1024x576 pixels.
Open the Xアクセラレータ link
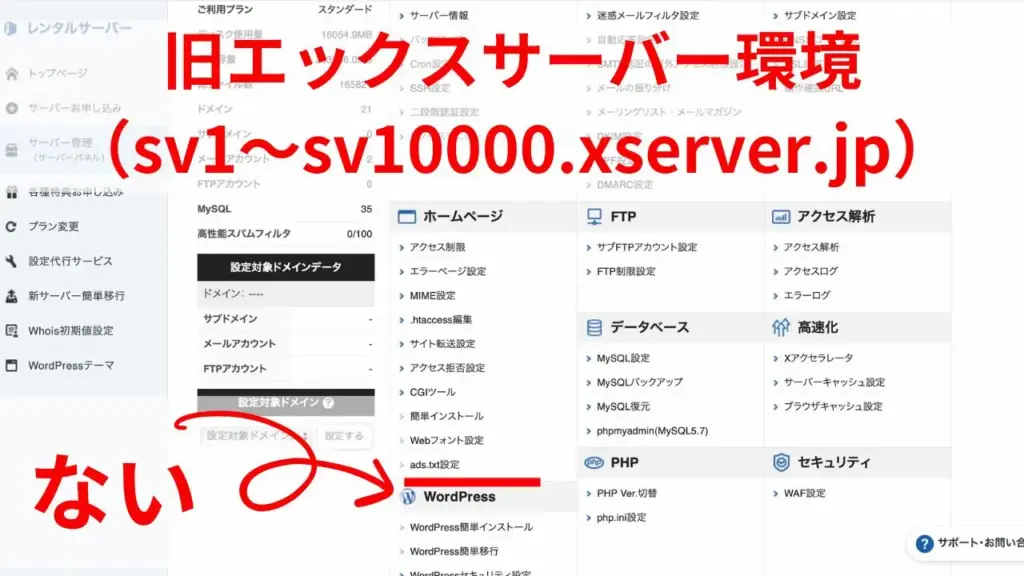(818, 359)
